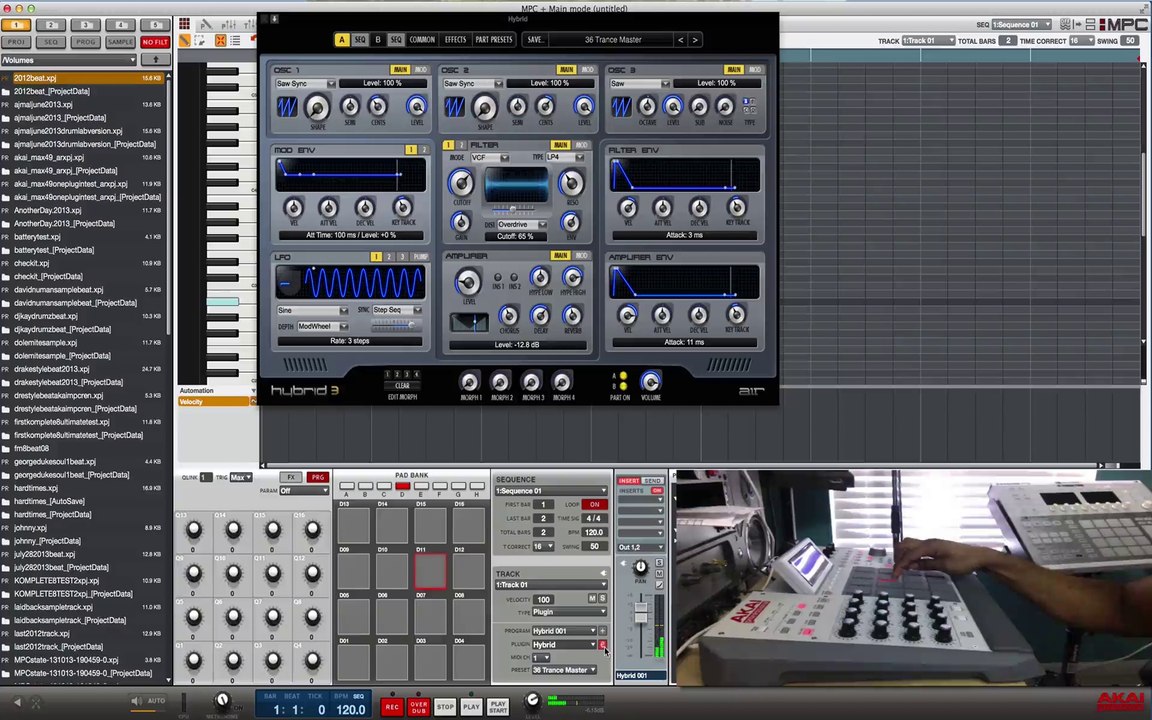
Task: Open track TYPE Plugin dropdown
Action: 569,612
